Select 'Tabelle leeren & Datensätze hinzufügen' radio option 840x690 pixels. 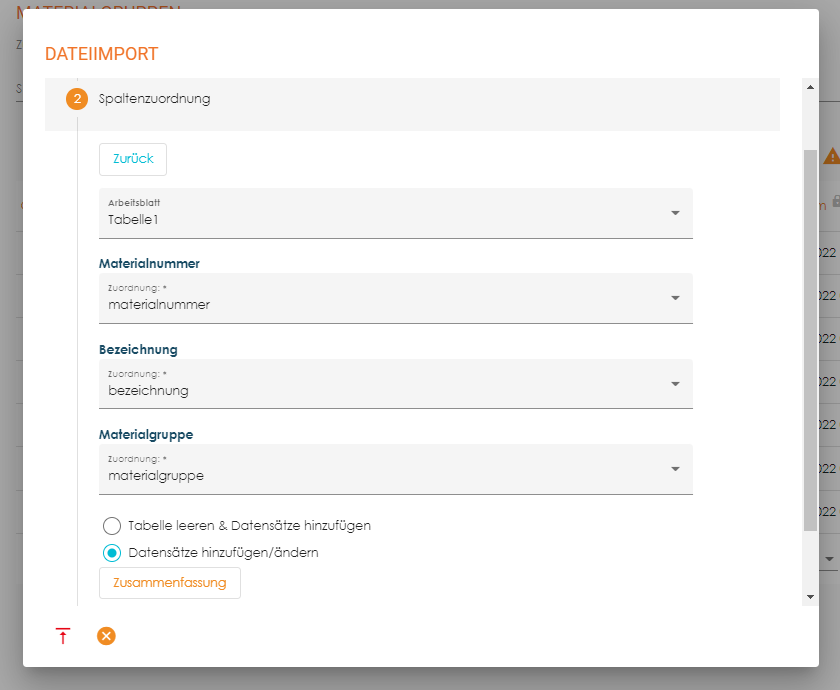pos(112,525)
